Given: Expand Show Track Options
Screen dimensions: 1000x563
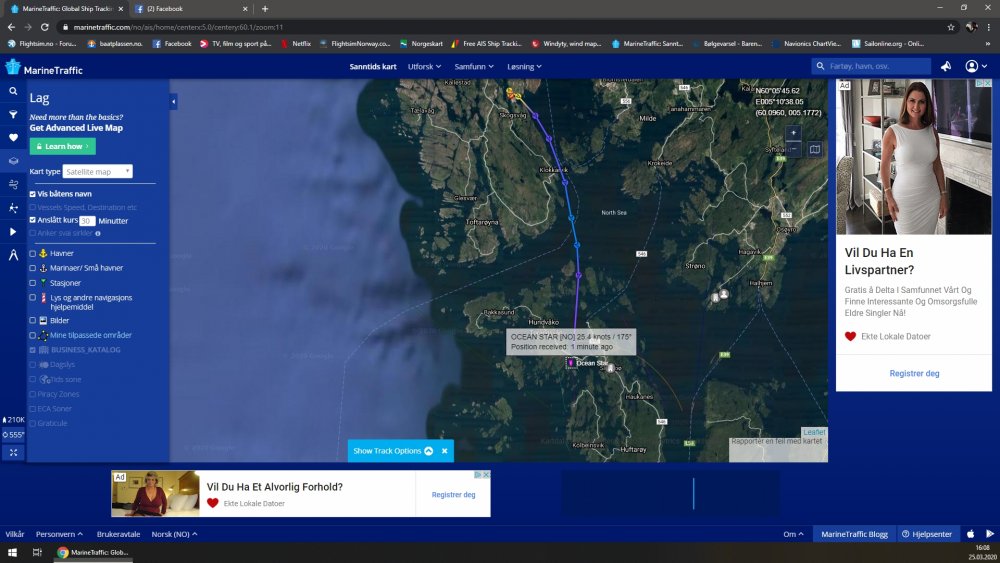Looking at the screenshot, I should (393, 451).
